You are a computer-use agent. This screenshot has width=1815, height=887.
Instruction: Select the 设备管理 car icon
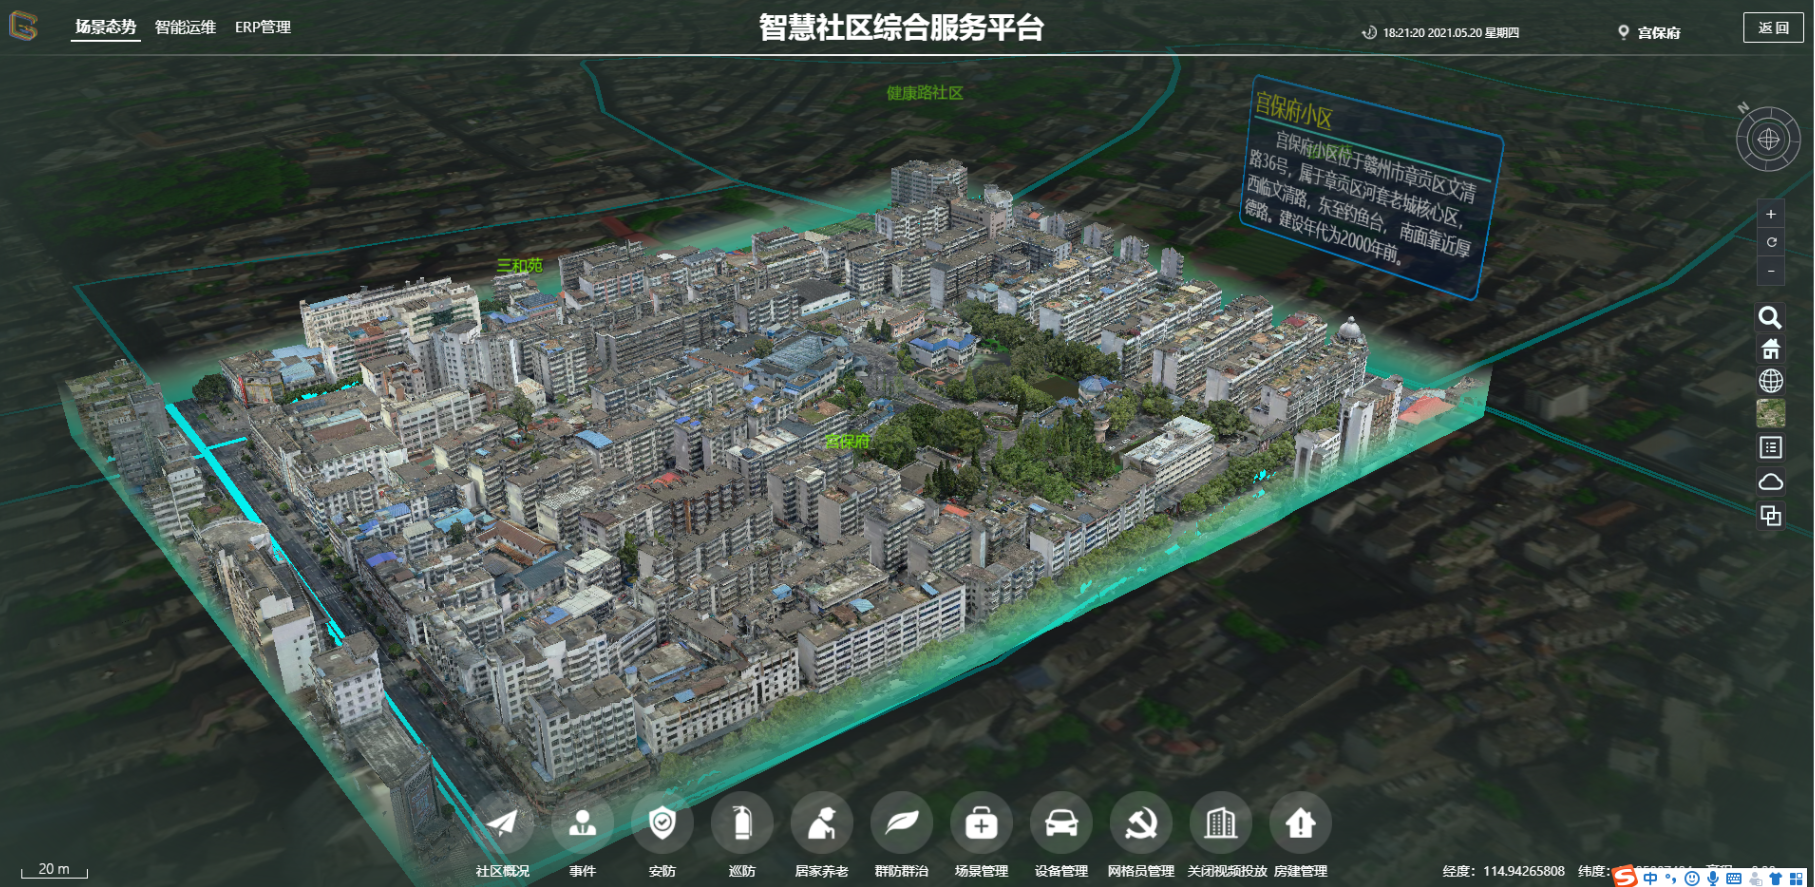[1061, 824]
